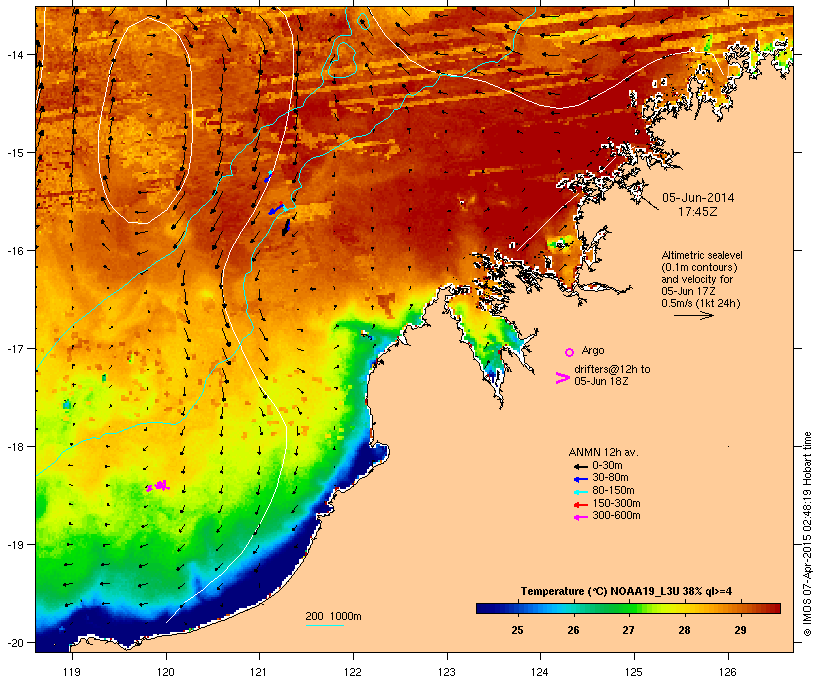Screen dimensions: 820x680
Task: Click the cyan 80-150m legend arrow
Action: click(580, 492)
